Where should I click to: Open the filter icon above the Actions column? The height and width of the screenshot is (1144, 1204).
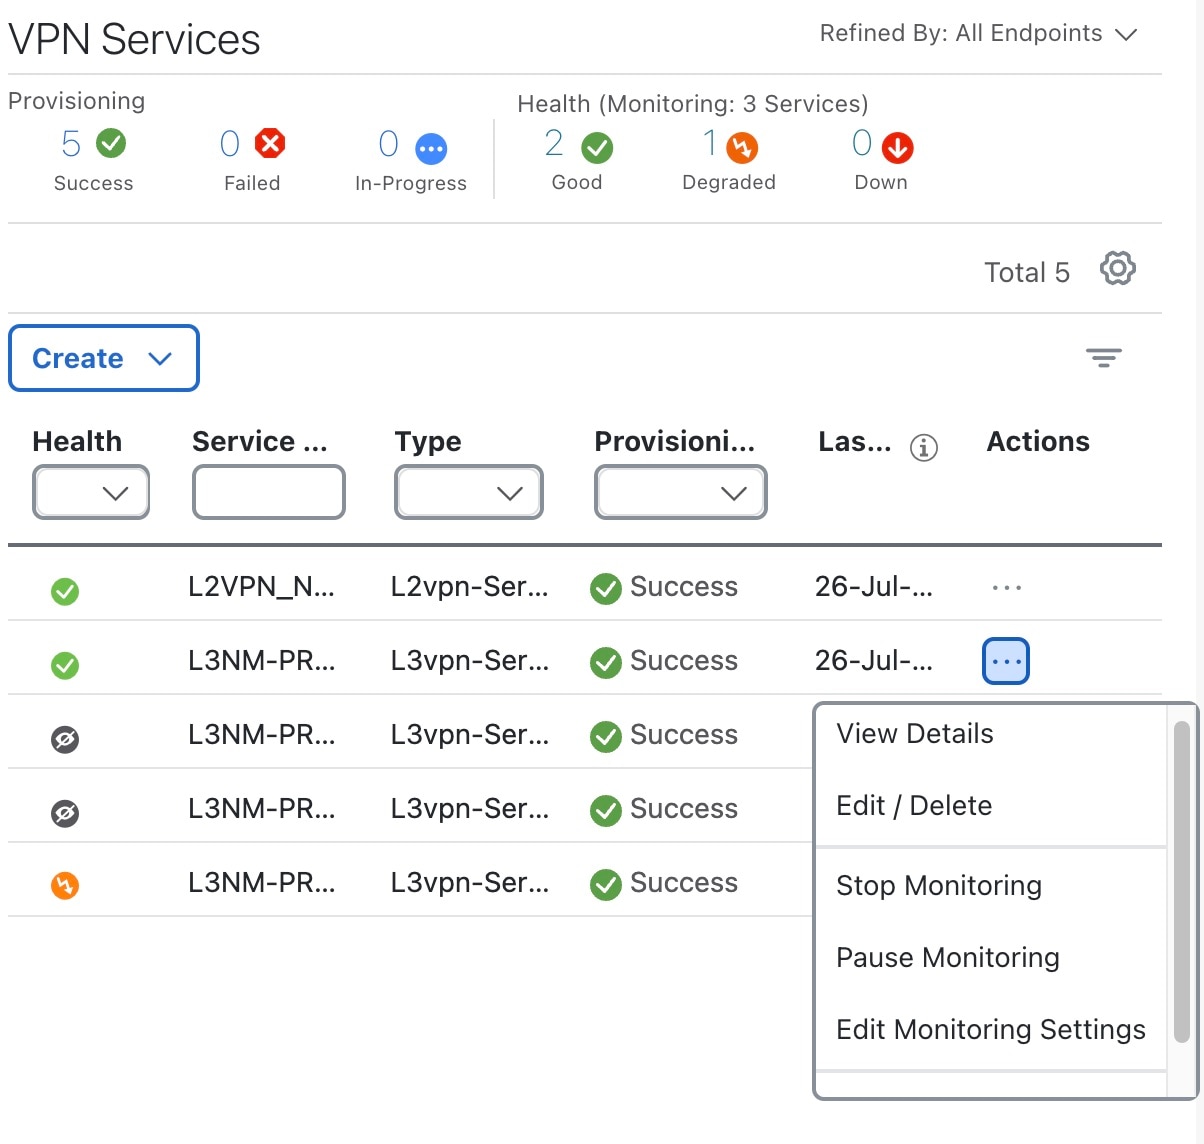(x=1103, y=357)
